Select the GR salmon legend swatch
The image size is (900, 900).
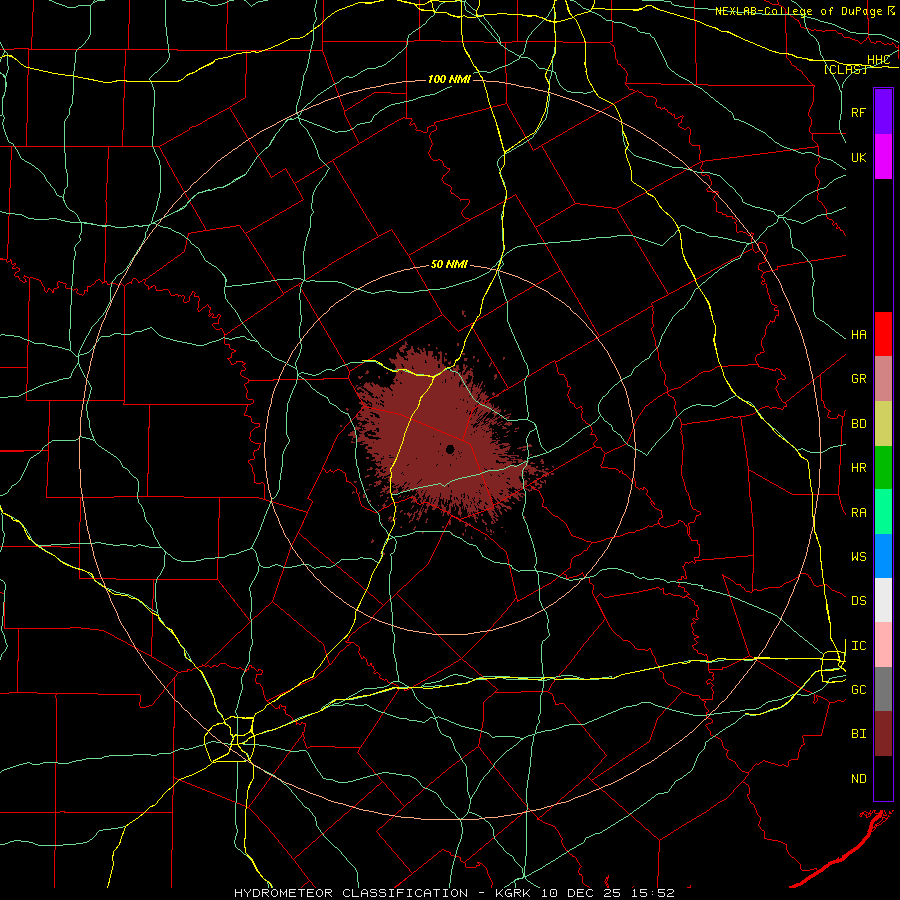[x=883, y=379]
